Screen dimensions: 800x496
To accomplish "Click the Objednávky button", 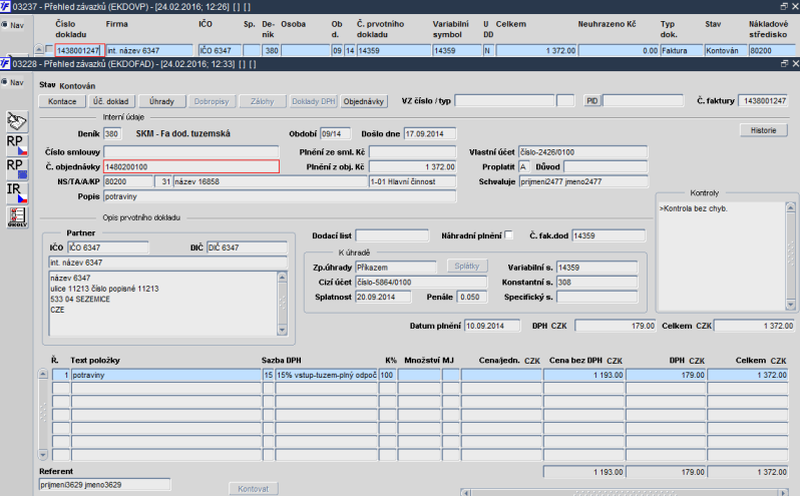I will (x=364, y=101).
